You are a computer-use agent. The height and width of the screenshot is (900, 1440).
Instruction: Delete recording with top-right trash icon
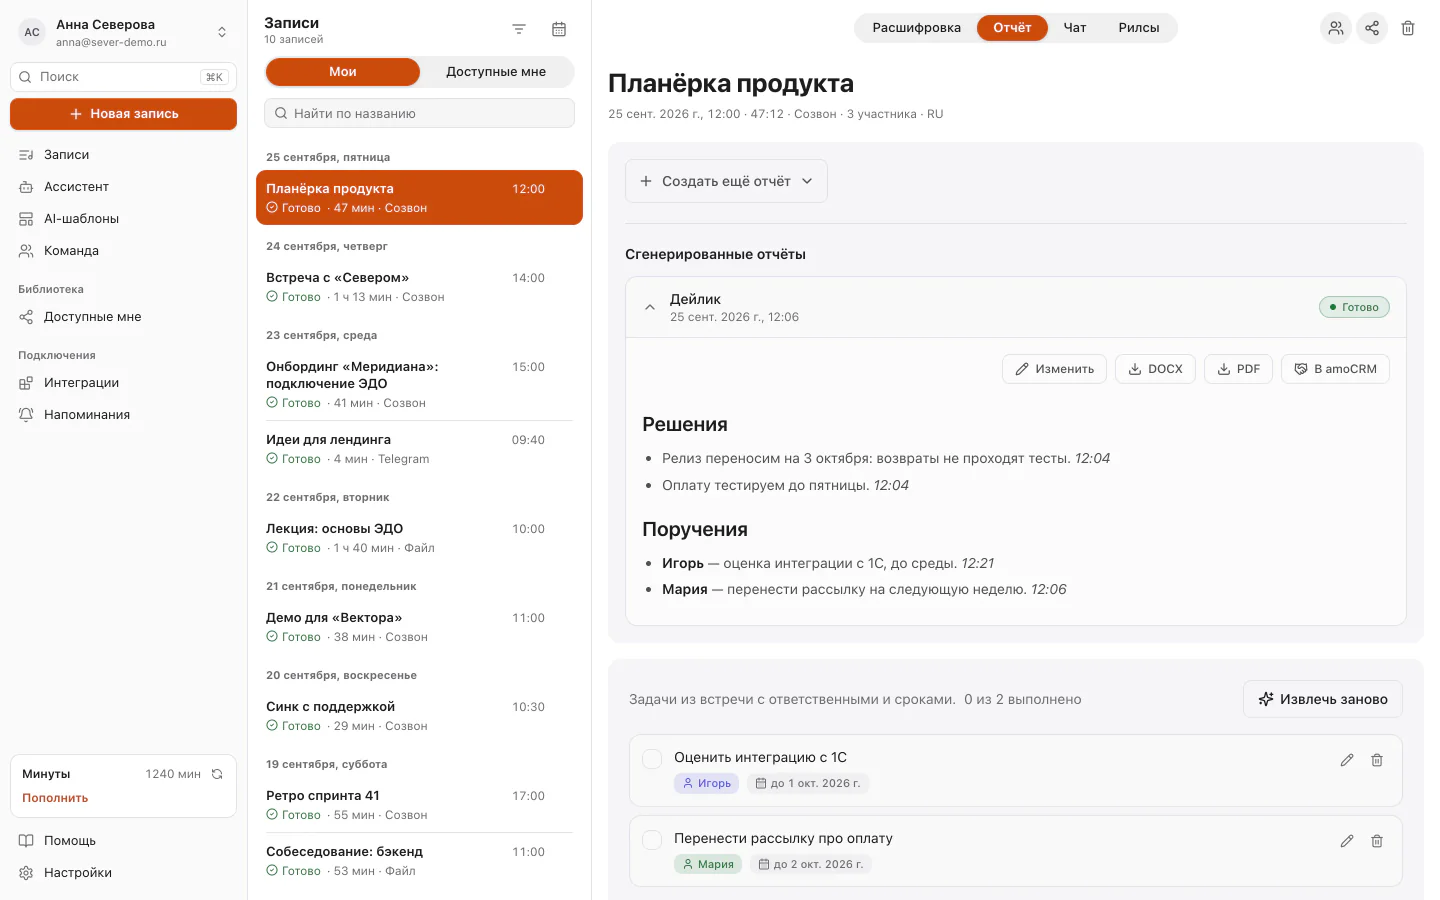coord(1408,28)
